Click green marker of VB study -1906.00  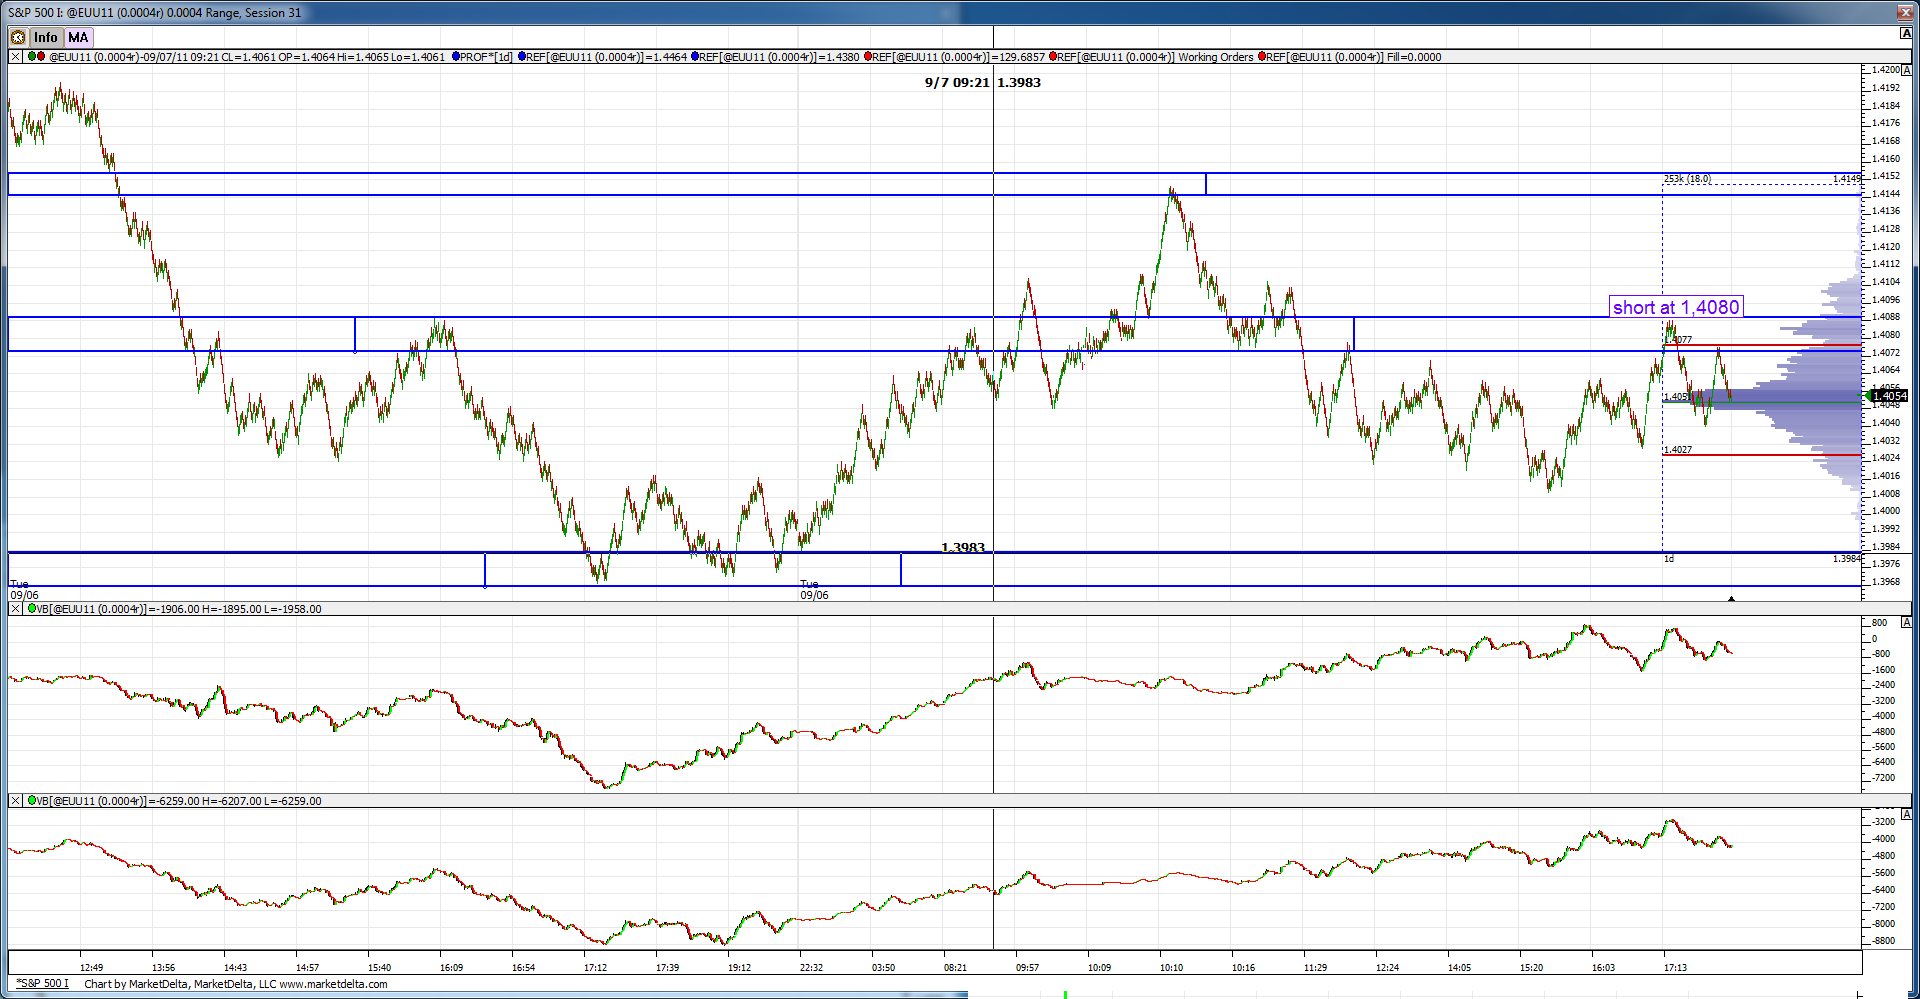coord(32,609)
